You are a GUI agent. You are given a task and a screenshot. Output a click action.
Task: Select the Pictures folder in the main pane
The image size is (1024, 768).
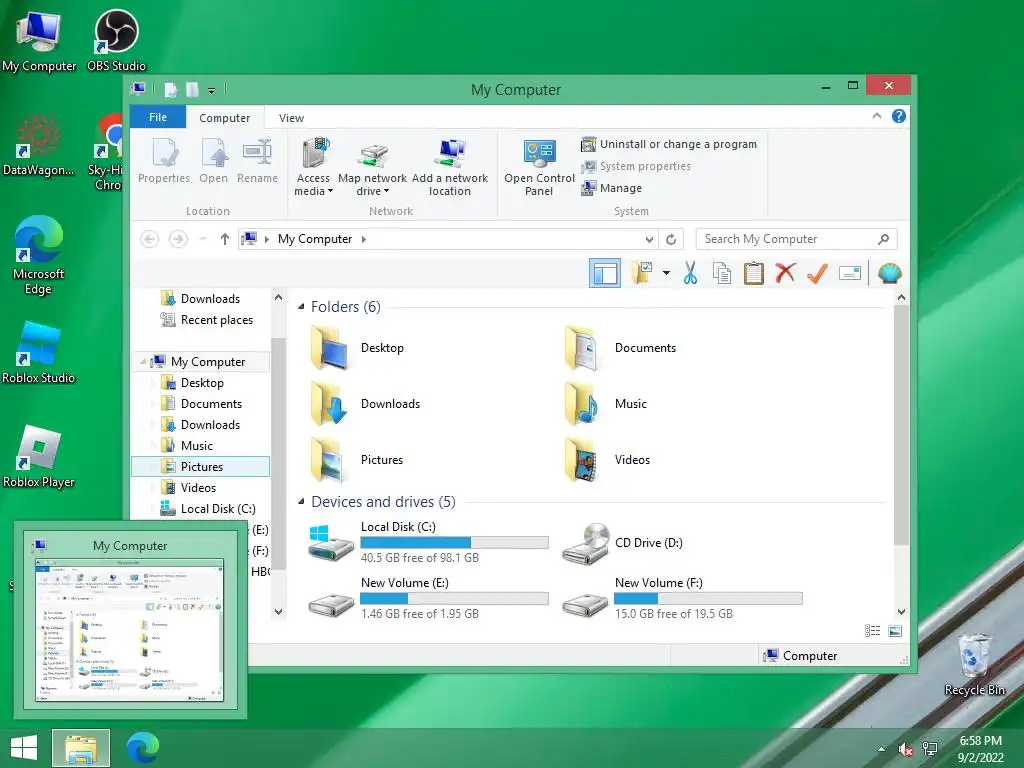point(357,460)
